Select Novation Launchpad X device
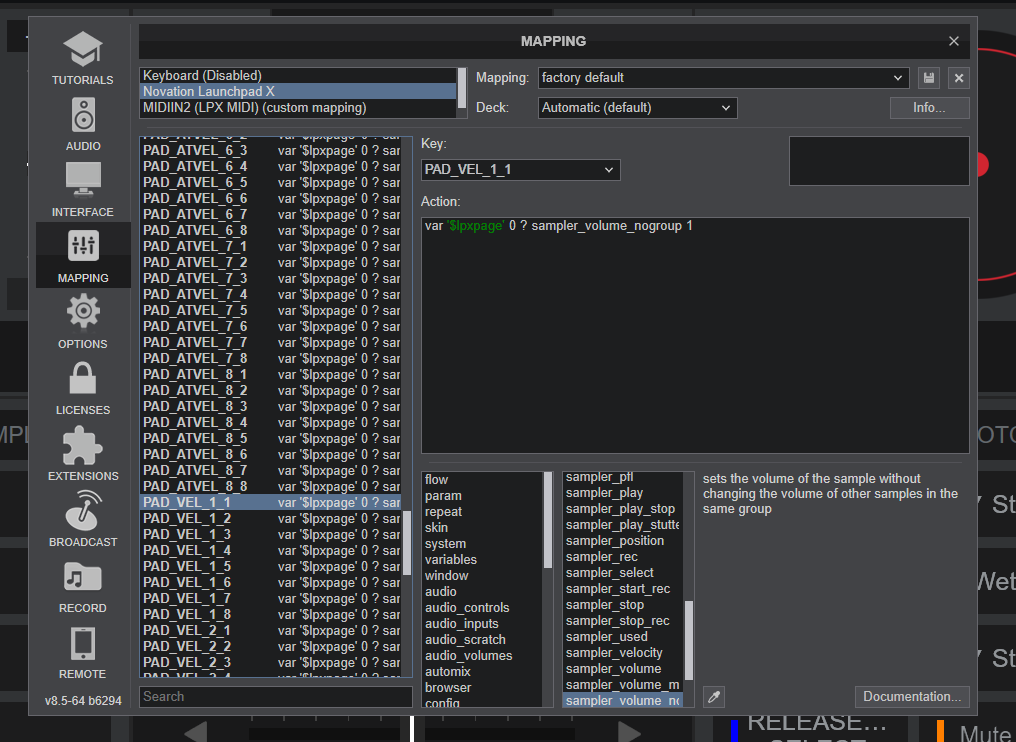This screenshot has width=1016, height=742. (298, 91)
